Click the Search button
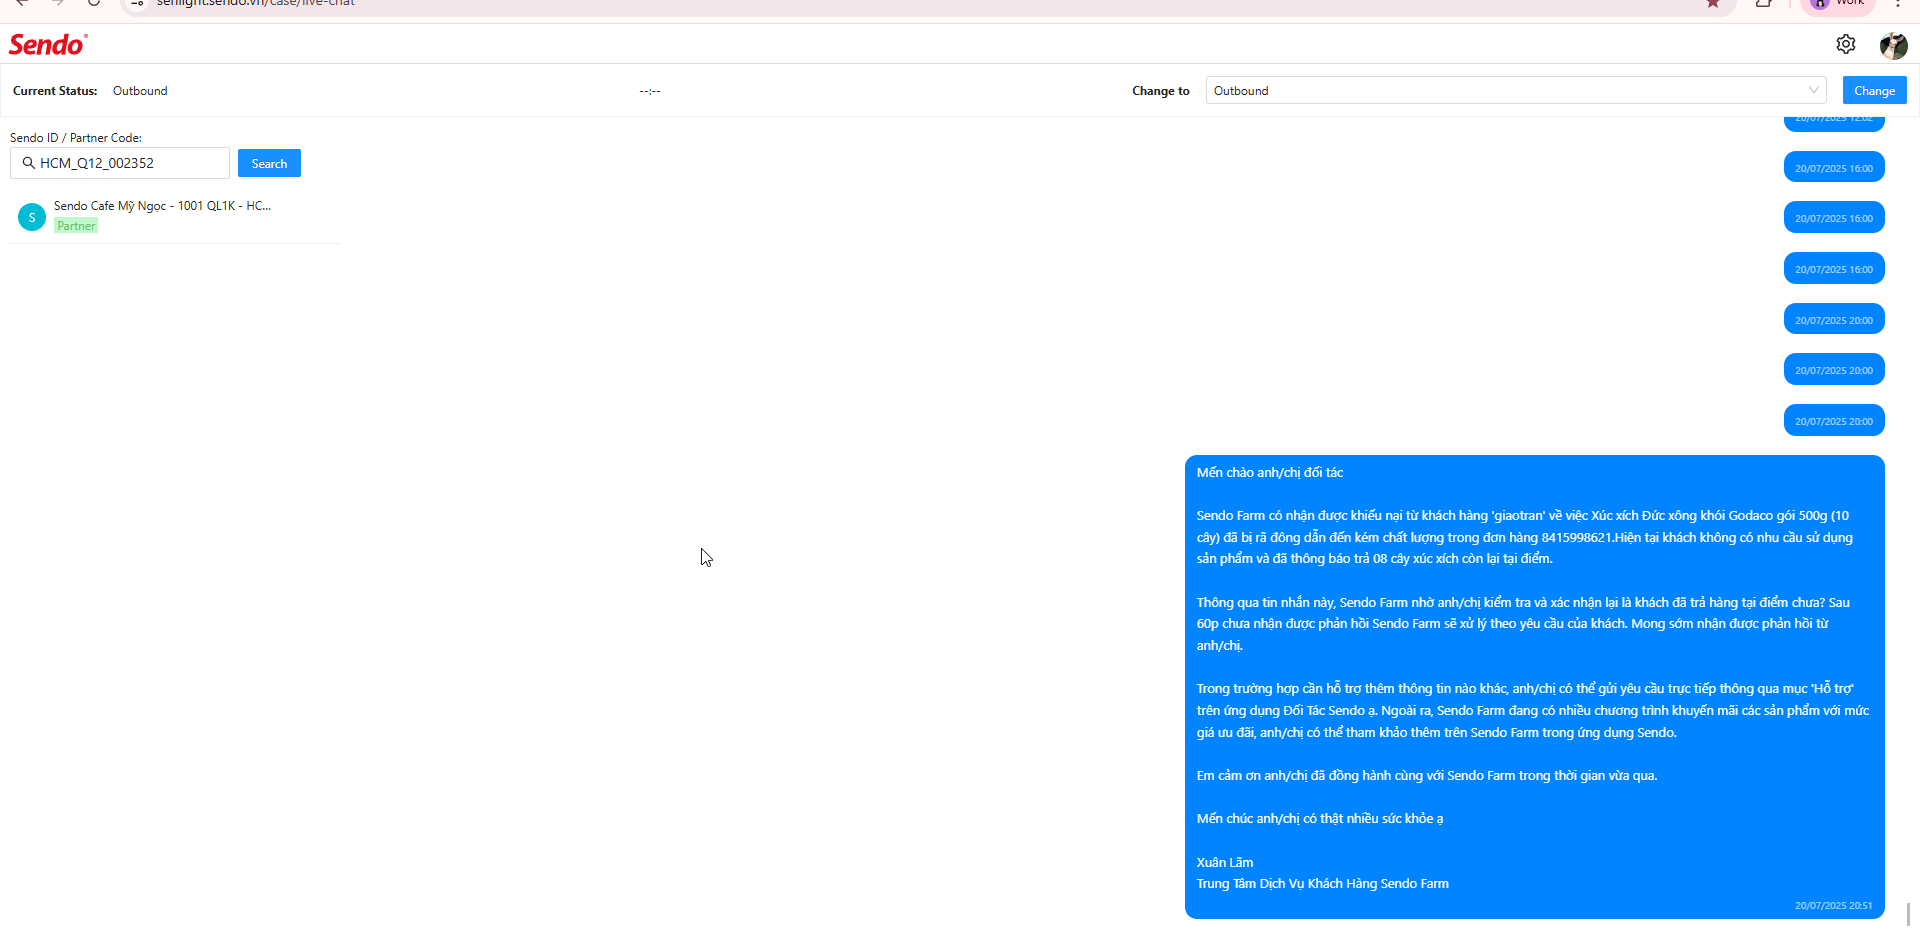This screenshot has width=1920, height=929. [x=269, y=163]
